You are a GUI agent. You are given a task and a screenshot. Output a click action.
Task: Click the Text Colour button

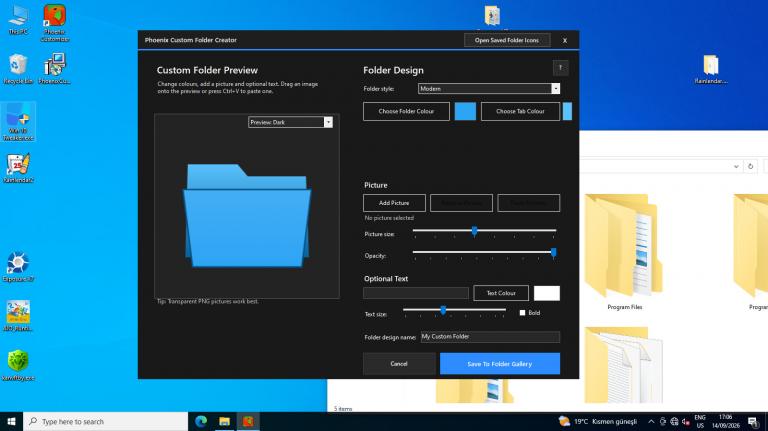click(501, 293)
